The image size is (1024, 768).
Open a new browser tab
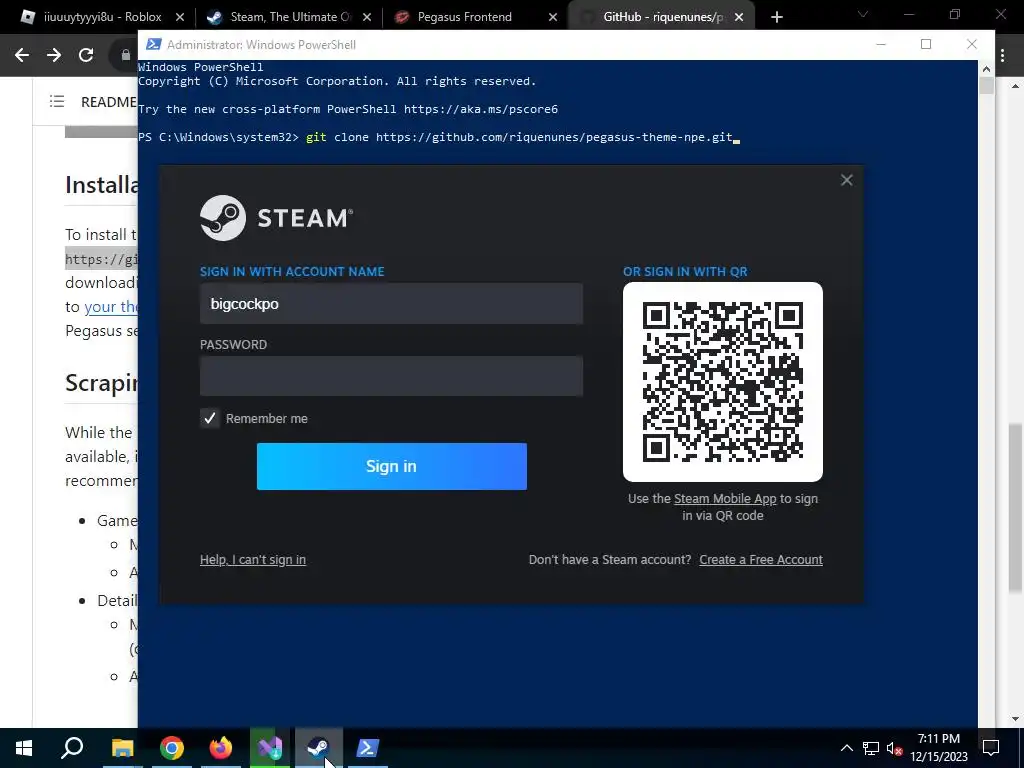coord(776,17)
